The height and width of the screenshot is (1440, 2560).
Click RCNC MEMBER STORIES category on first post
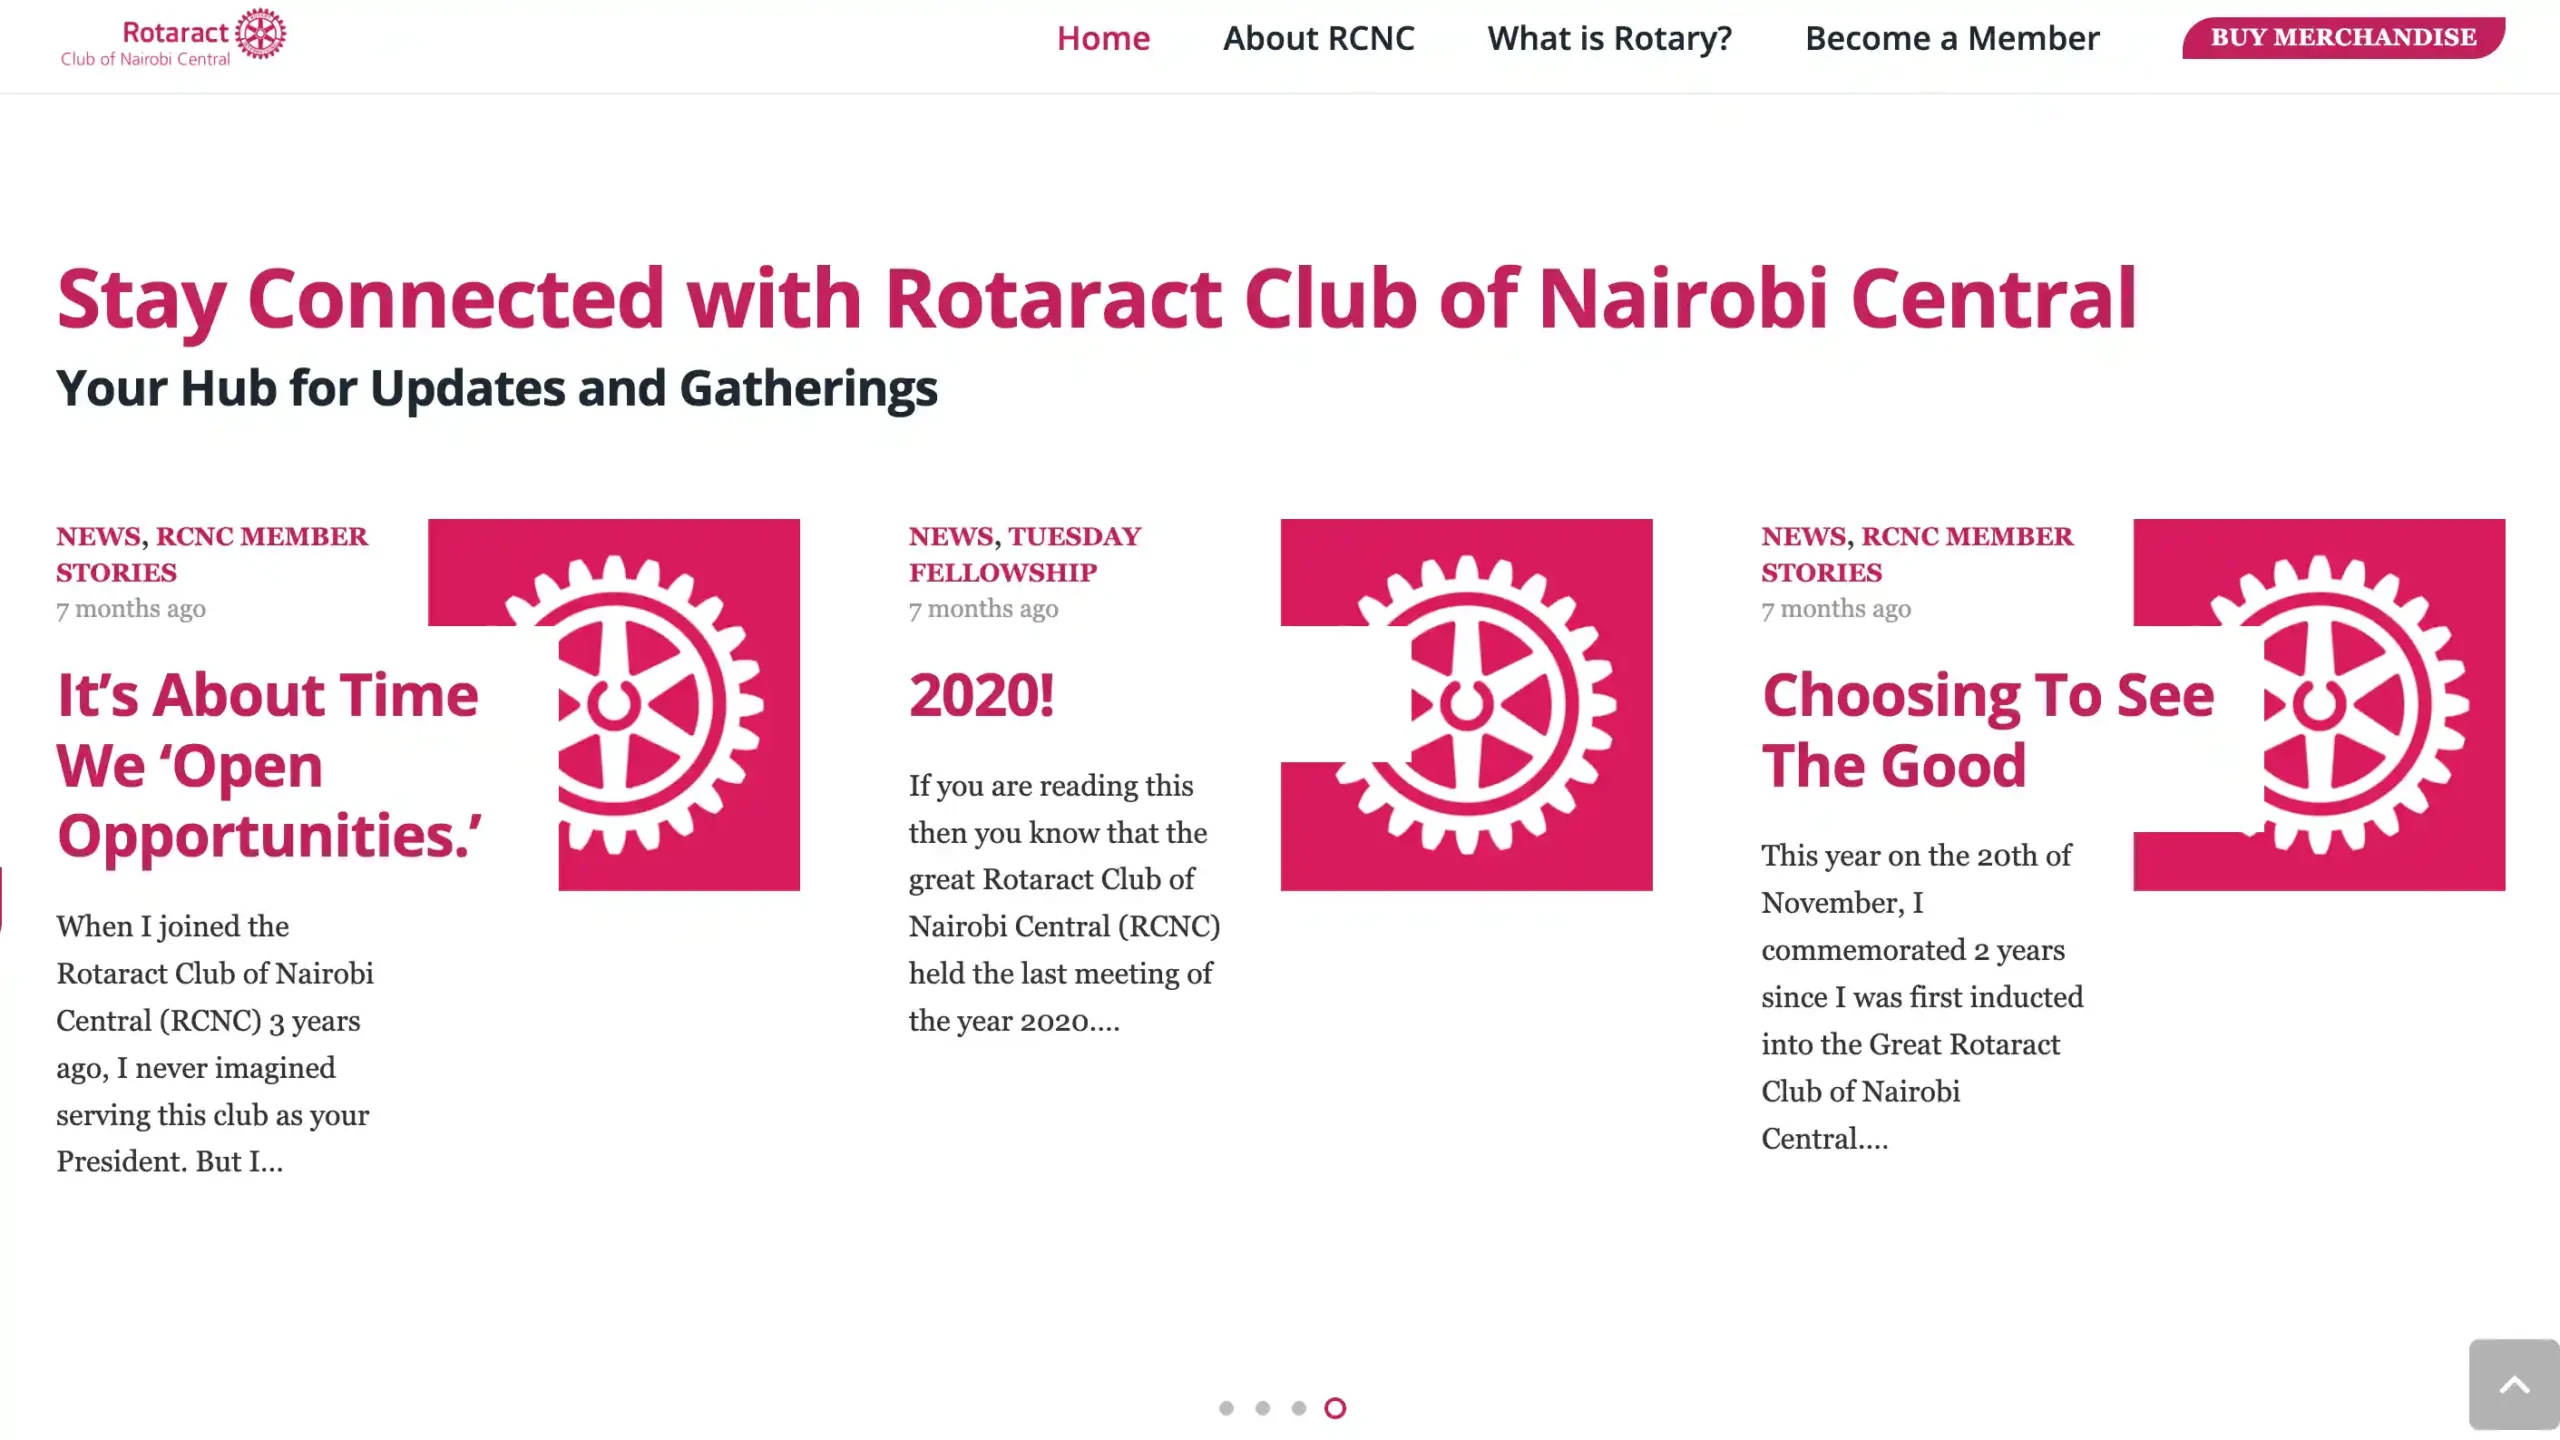tap(261, 537)
